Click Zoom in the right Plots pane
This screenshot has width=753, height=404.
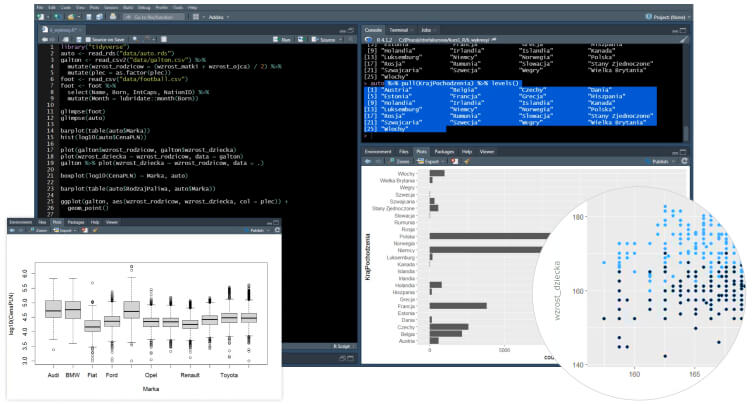tap(404, 160)
